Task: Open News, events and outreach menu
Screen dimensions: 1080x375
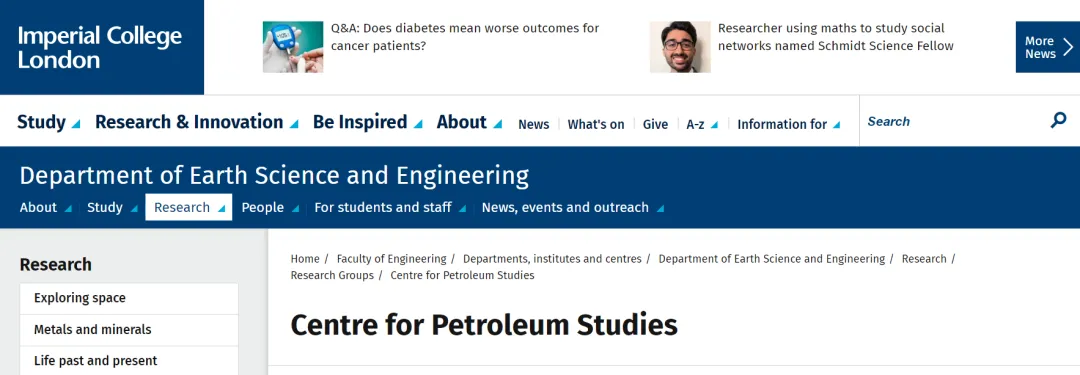Action: [573, 207]
